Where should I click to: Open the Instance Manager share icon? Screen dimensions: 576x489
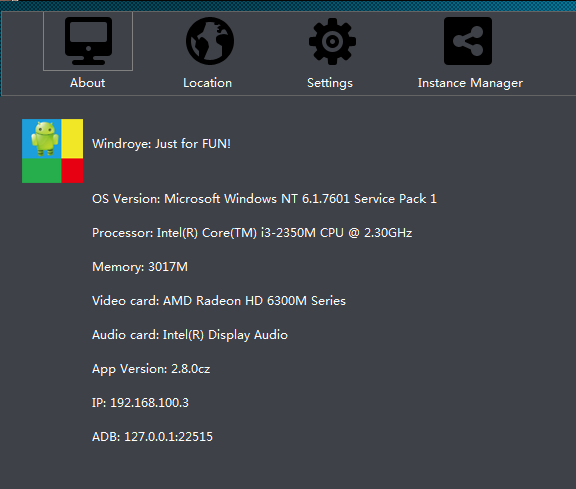468,41
